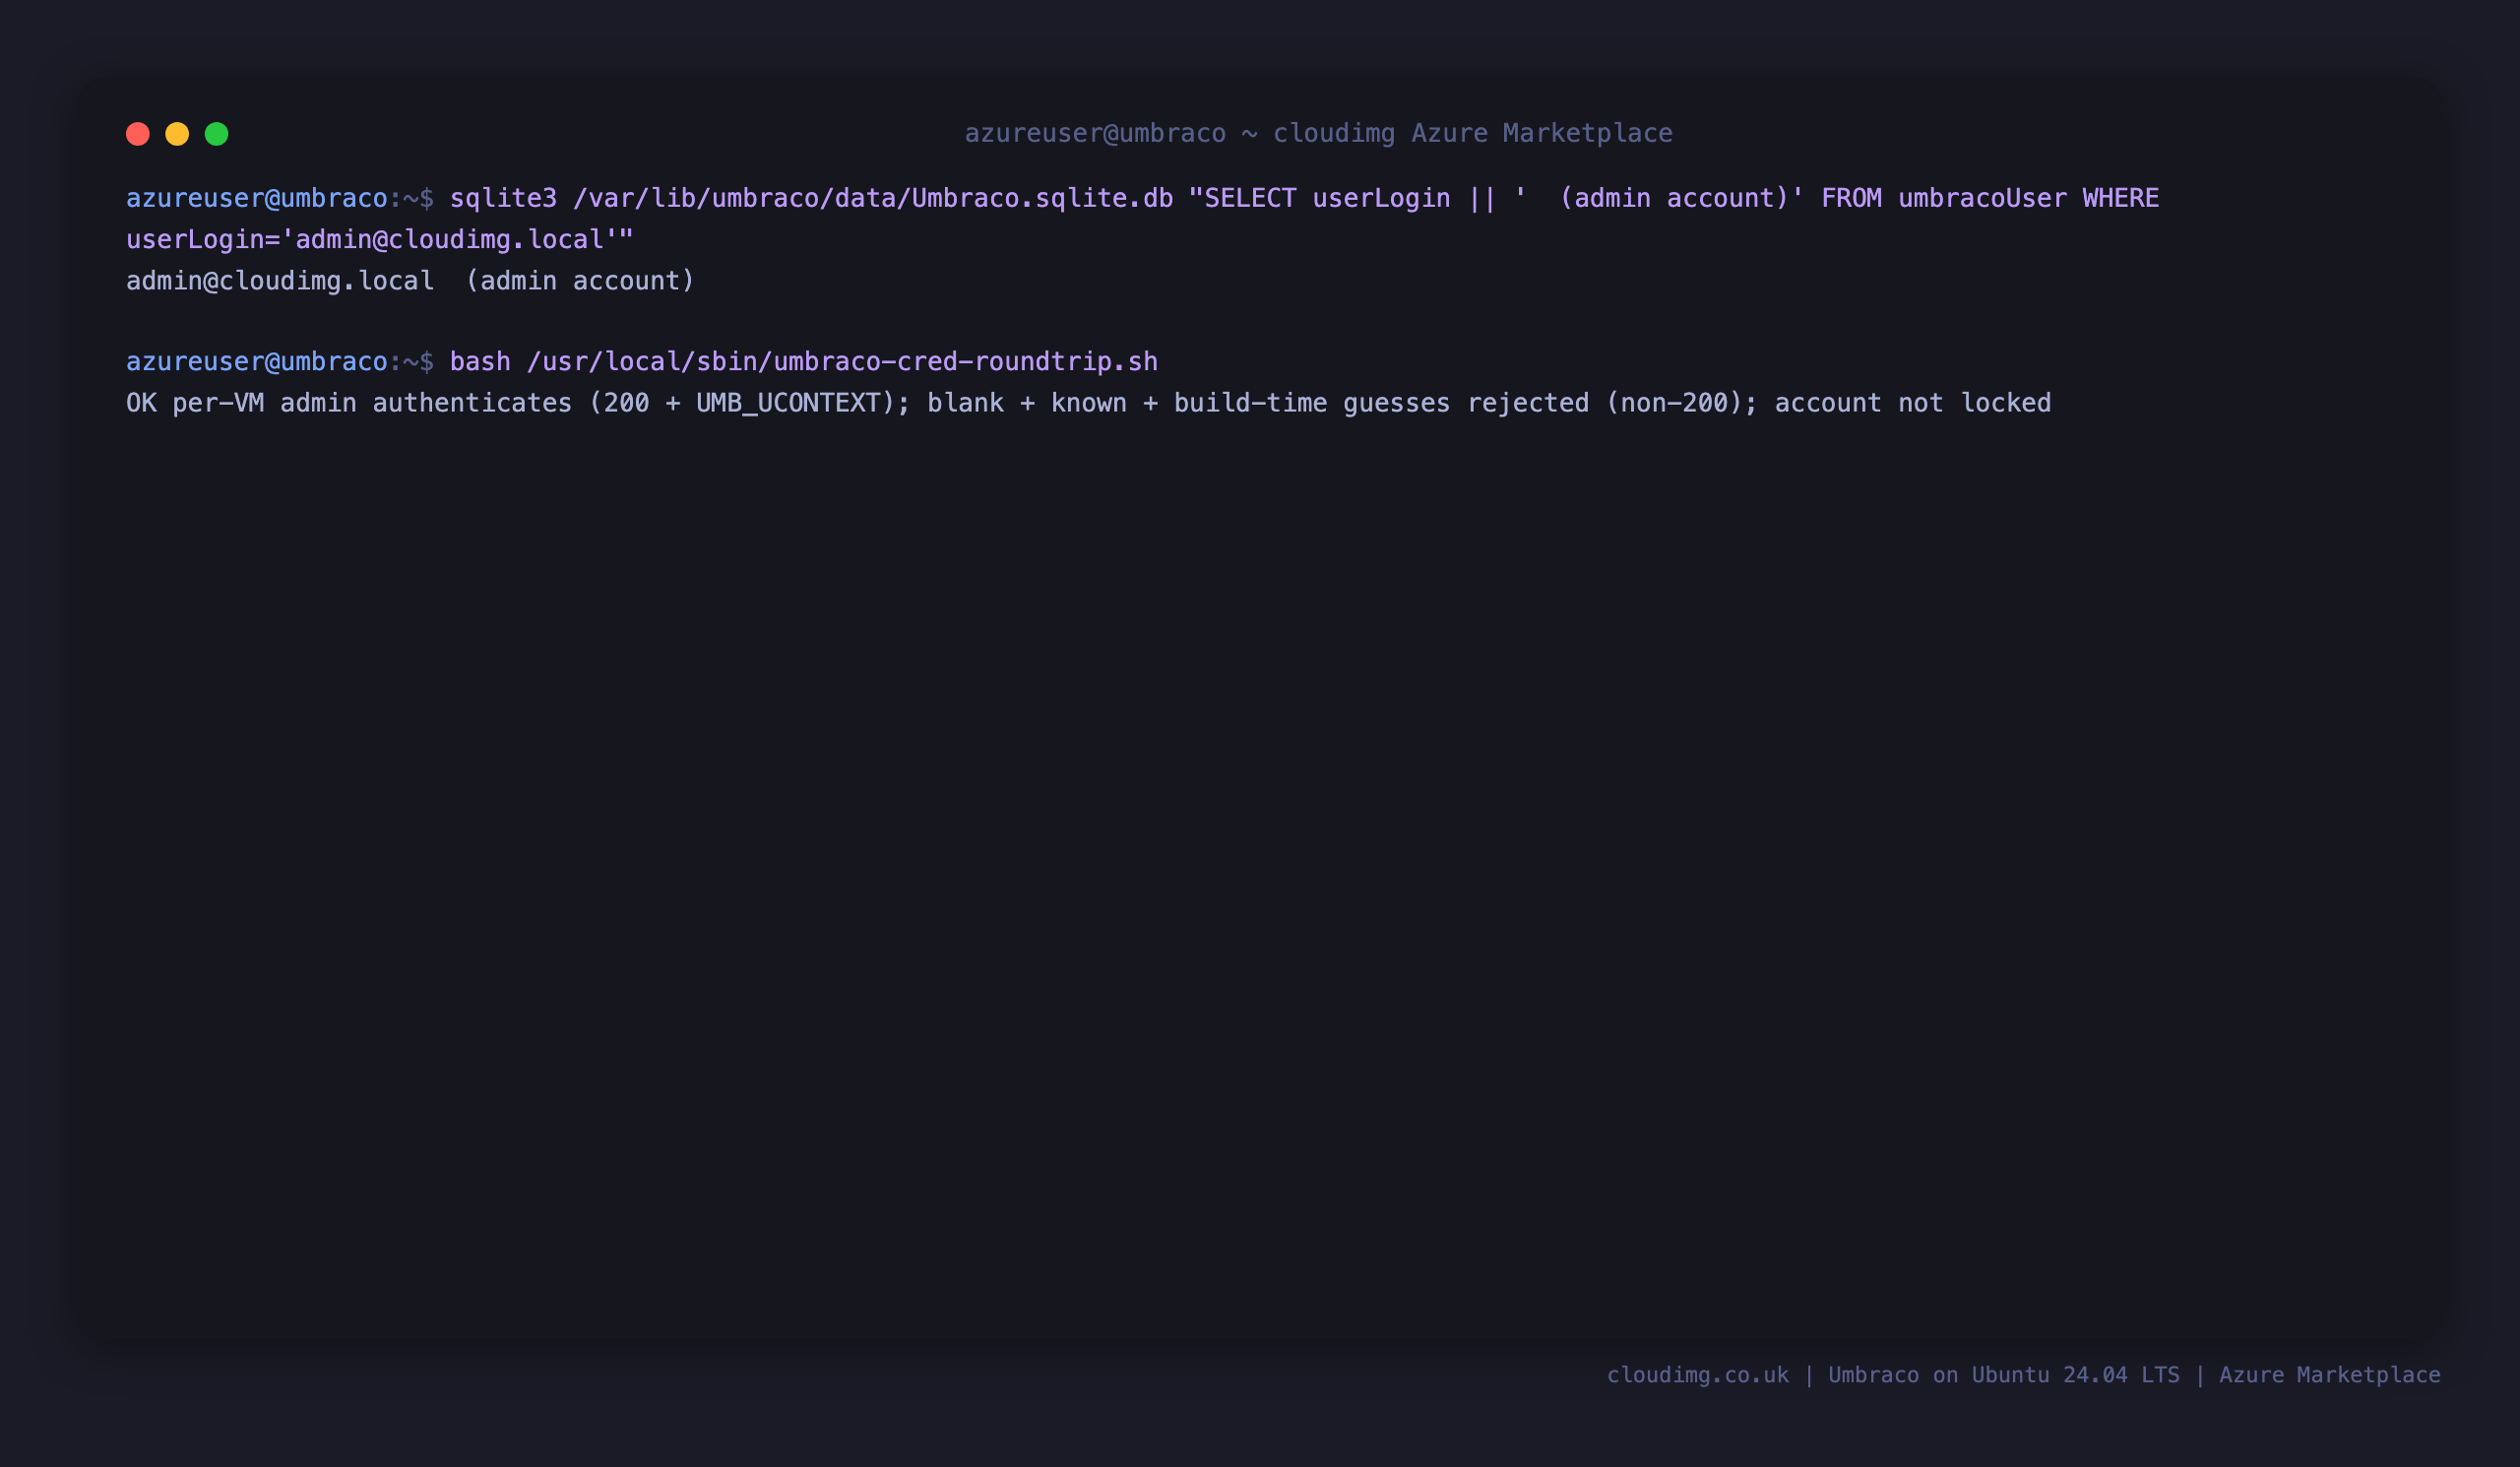
Task: Click '(200 + UMB_UCONTEXT);' in the output
Action: pyautogui.click(x=750, y=403)
